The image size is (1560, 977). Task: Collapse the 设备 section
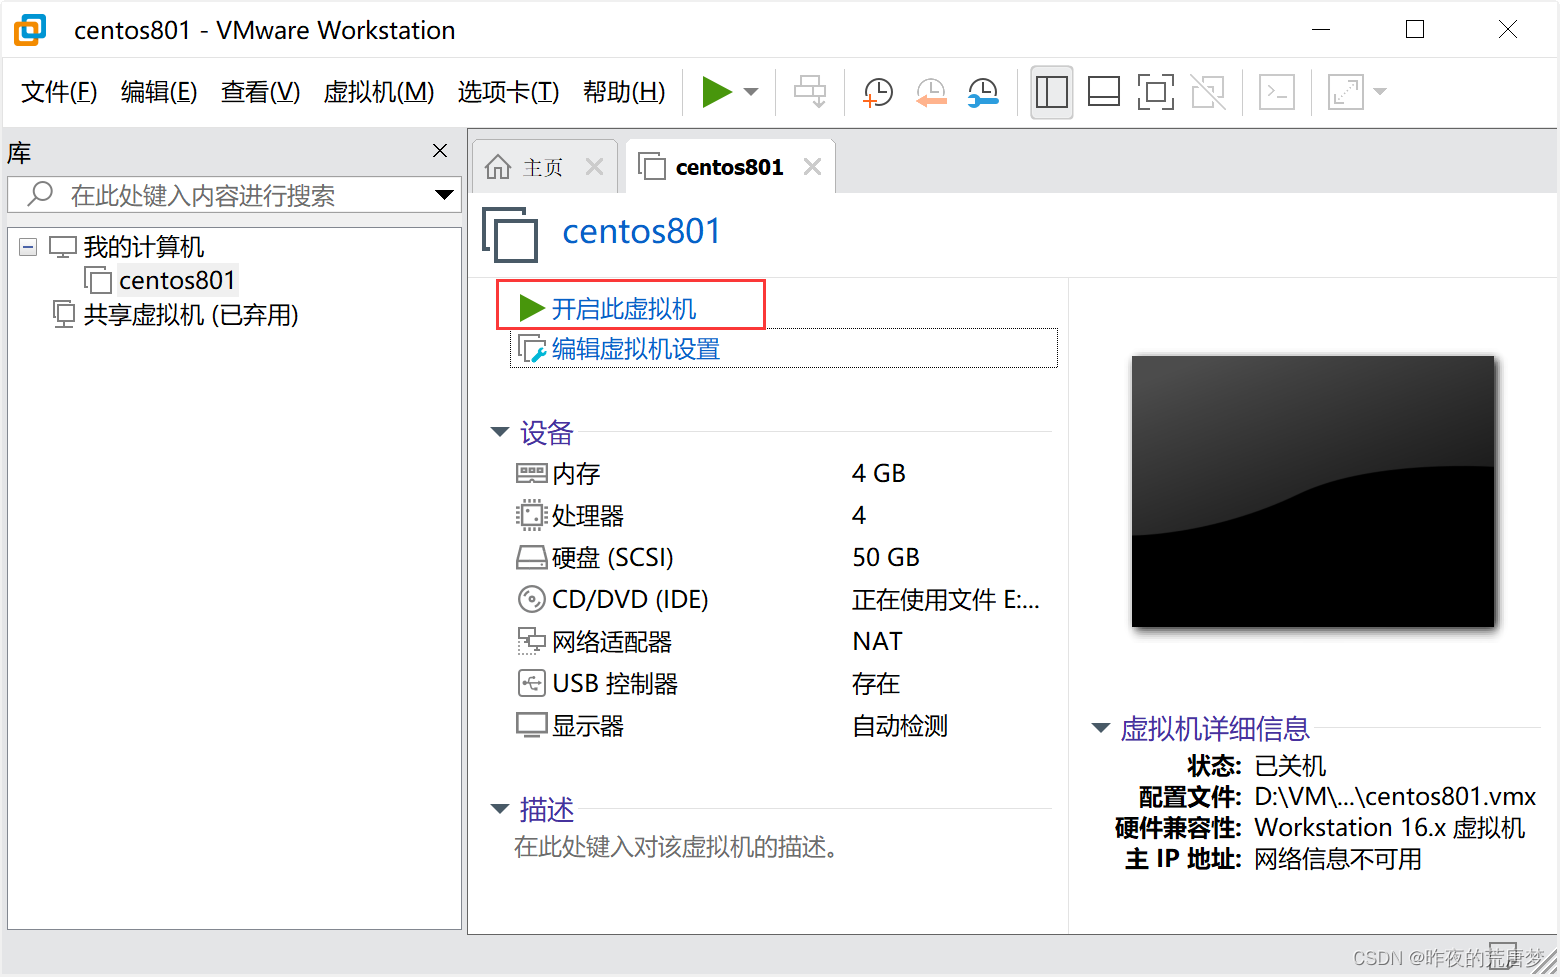[x=500, y=432]
